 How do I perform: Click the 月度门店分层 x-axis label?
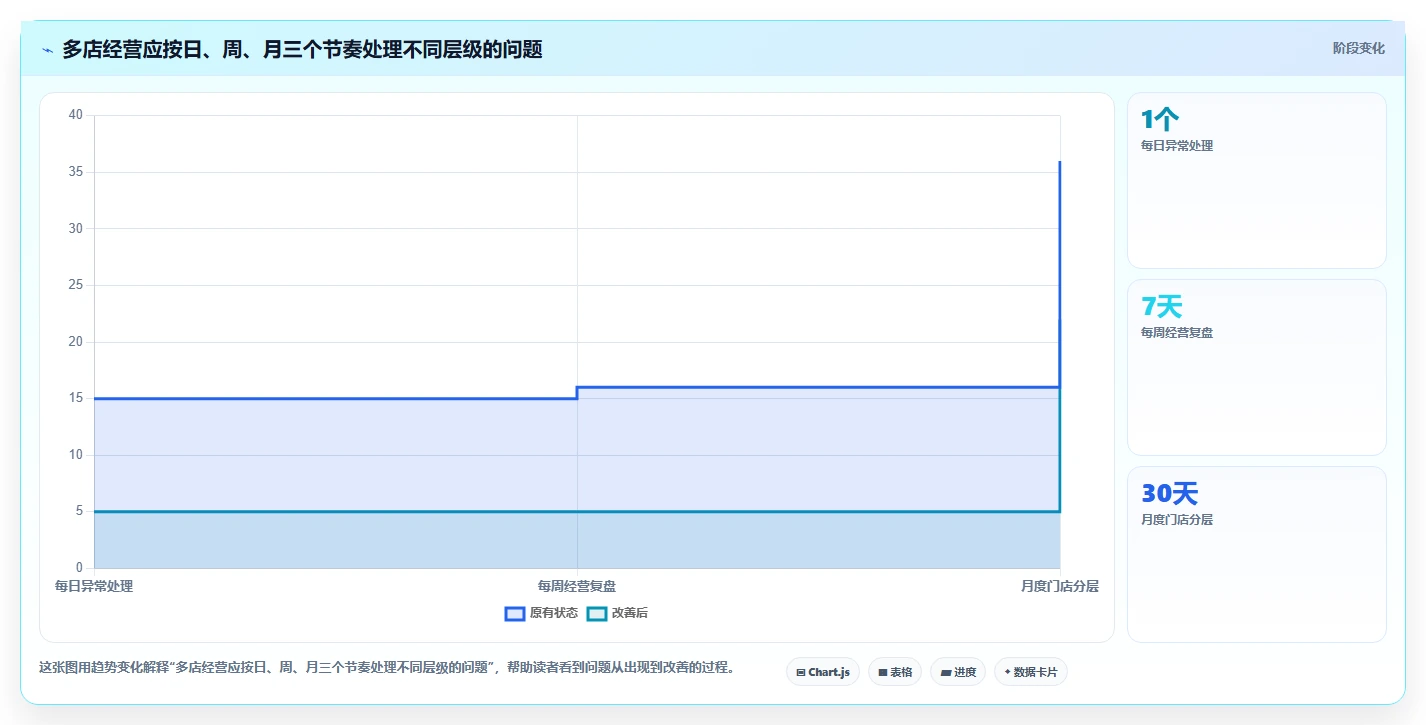pos(1060,586)
